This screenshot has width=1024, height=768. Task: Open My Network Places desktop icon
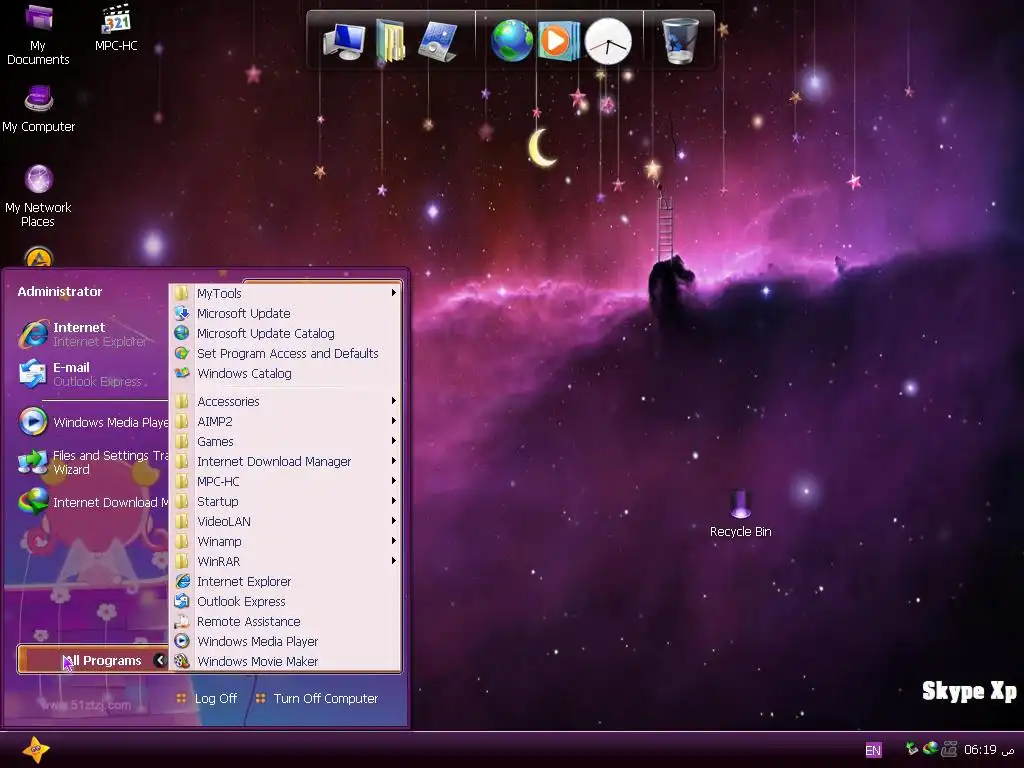(38, 195)
